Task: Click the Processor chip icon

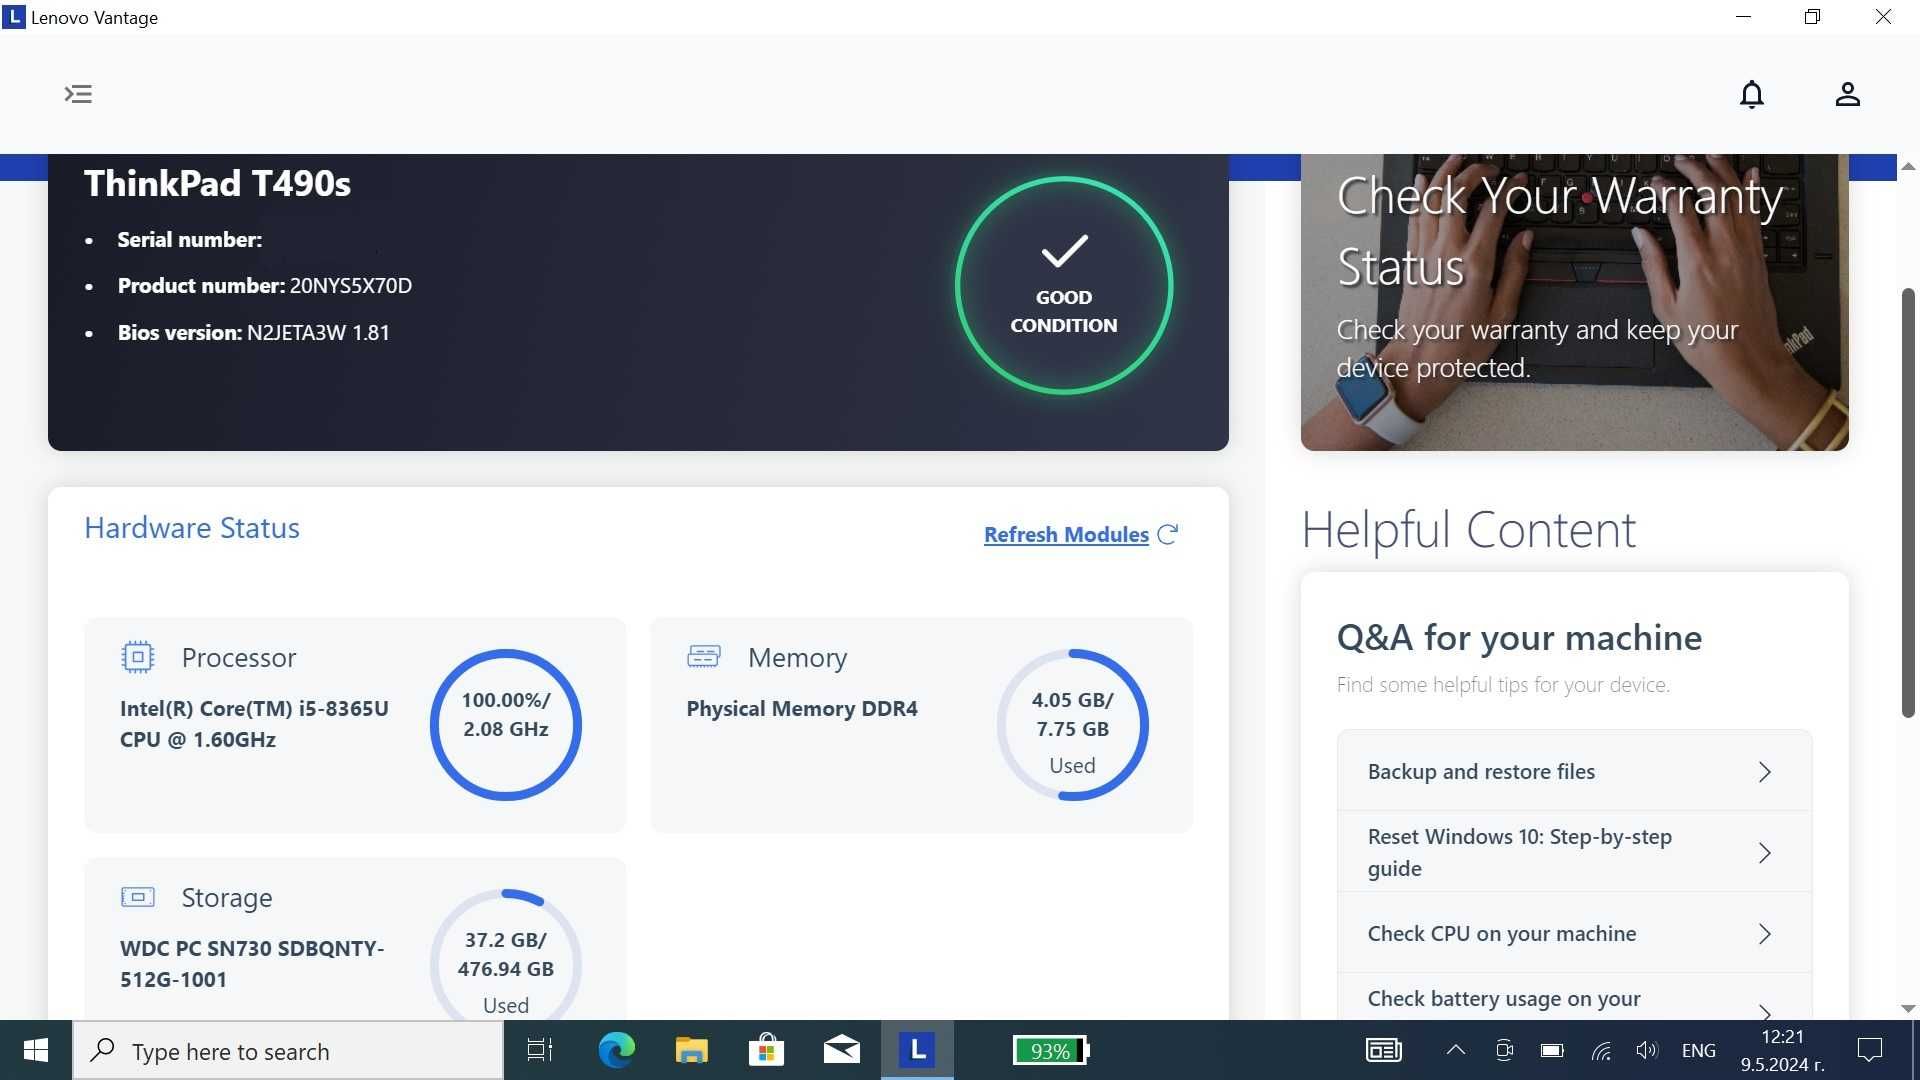Action: tap(137, 657)
